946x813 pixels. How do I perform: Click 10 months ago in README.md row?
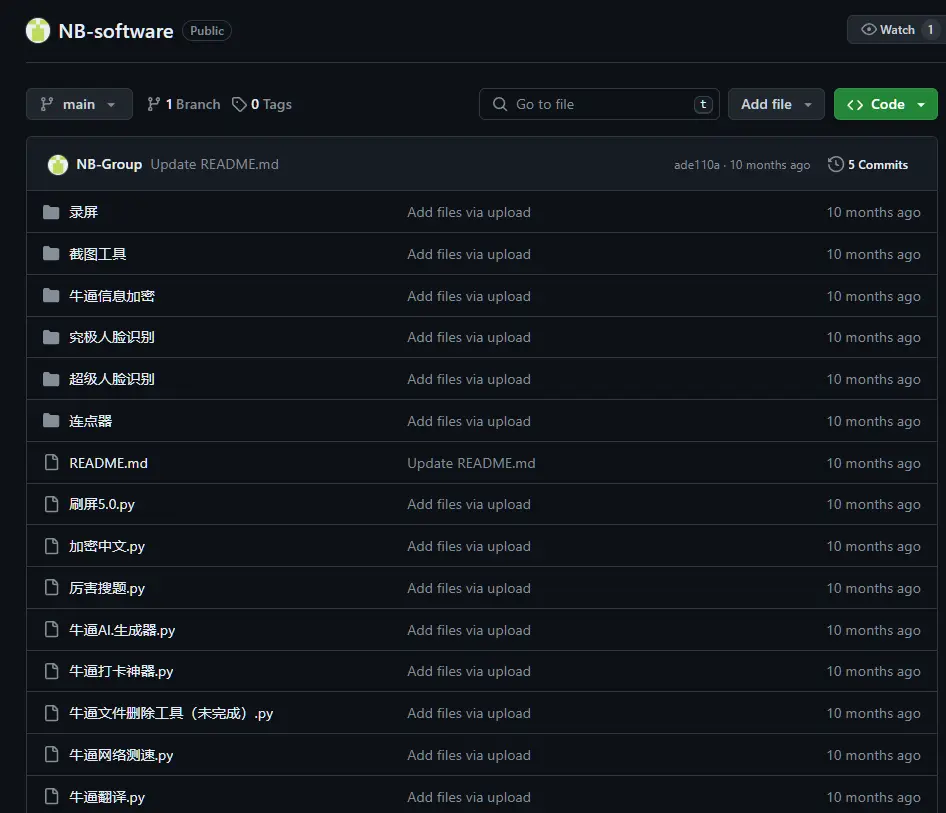coord(874,463)
